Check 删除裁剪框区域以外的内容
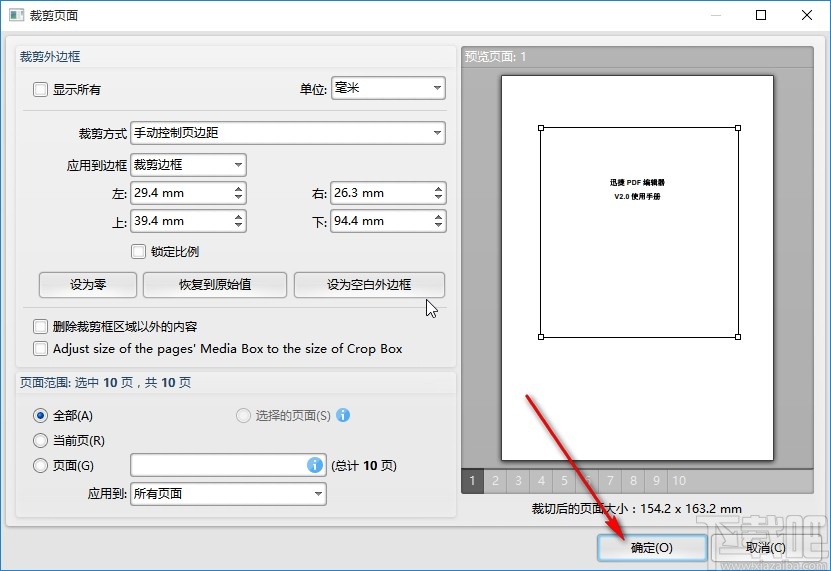 (40, 326)
